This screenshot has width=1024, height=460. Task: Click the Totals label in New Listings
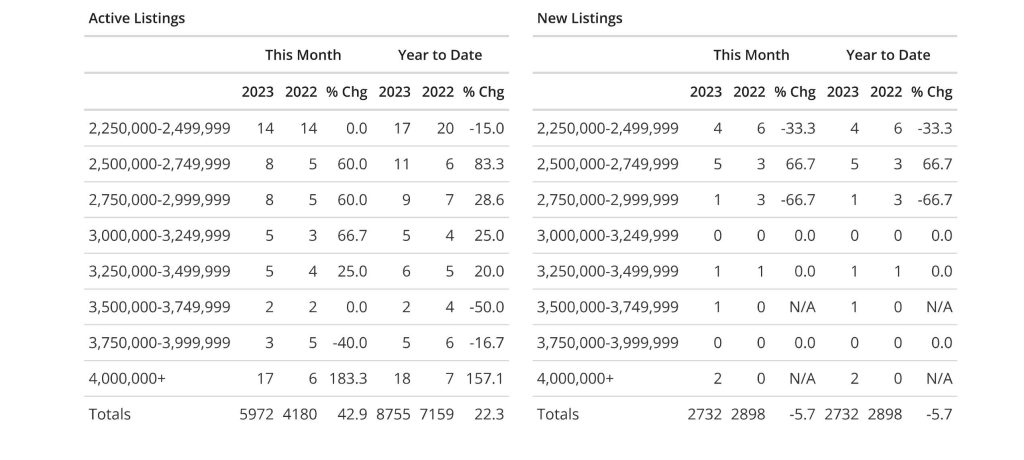point(558,414)
